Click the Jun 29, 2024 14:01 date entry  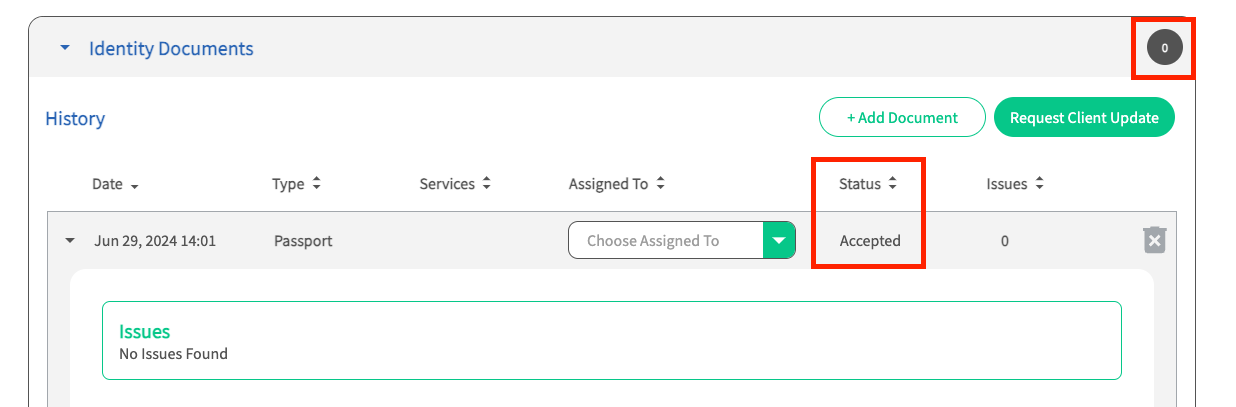pos(155,241)
